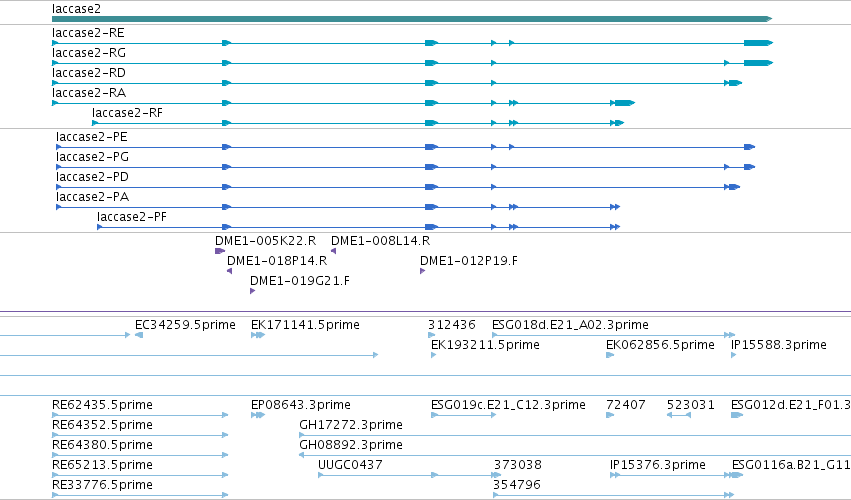Select the laccase2-PG protein label
The image size is (851, 500).
pos(92,157)
